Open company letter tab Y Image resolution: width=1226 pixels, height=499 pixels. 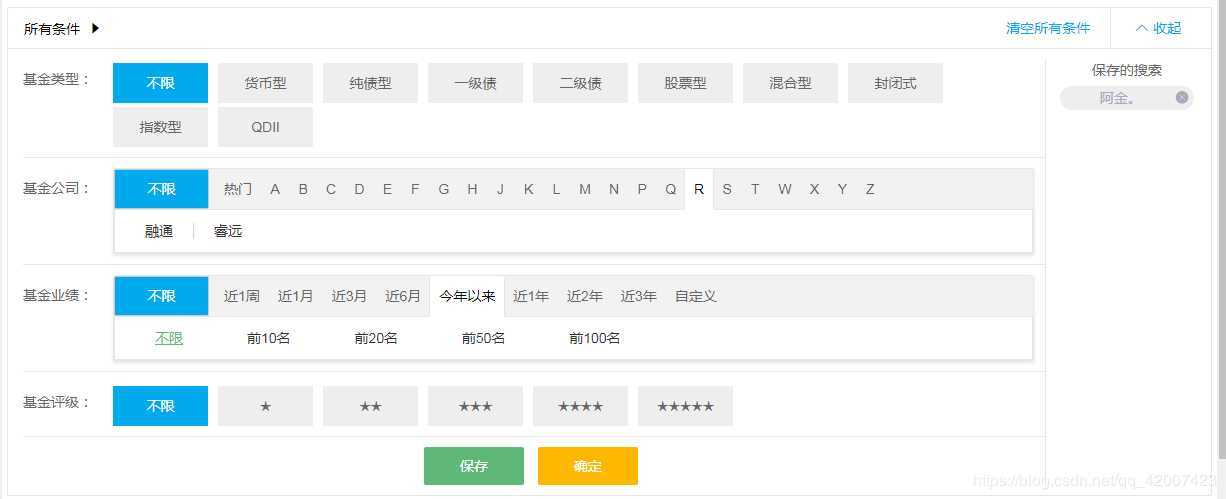pos(842,189)
